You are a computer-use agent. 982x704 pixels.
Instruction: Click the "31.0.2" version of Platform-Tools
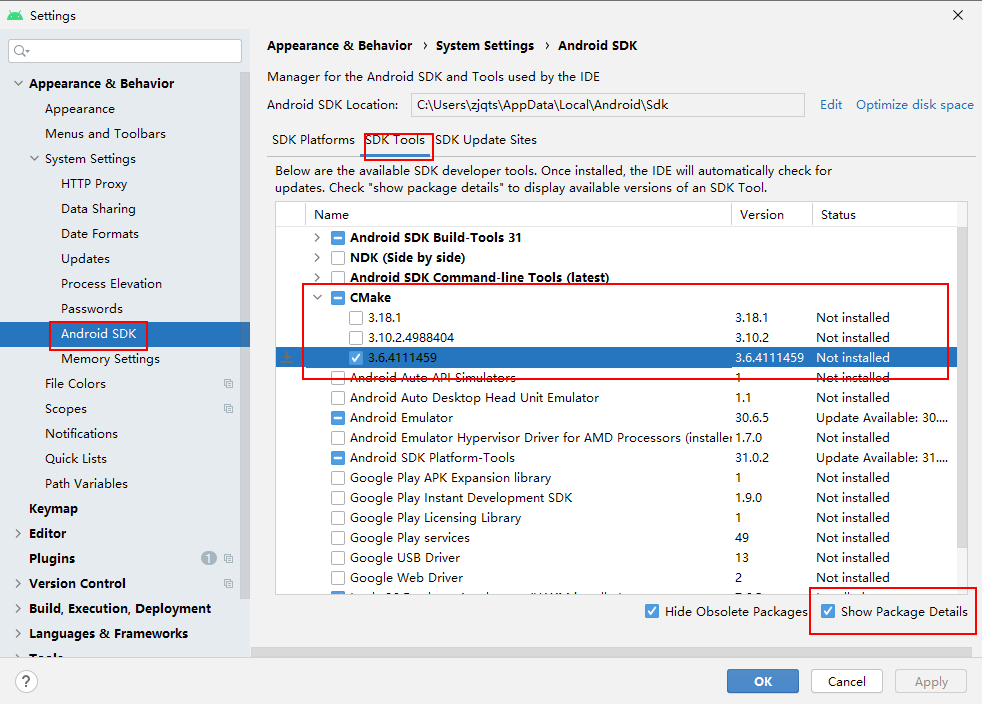tap(752, 458)
